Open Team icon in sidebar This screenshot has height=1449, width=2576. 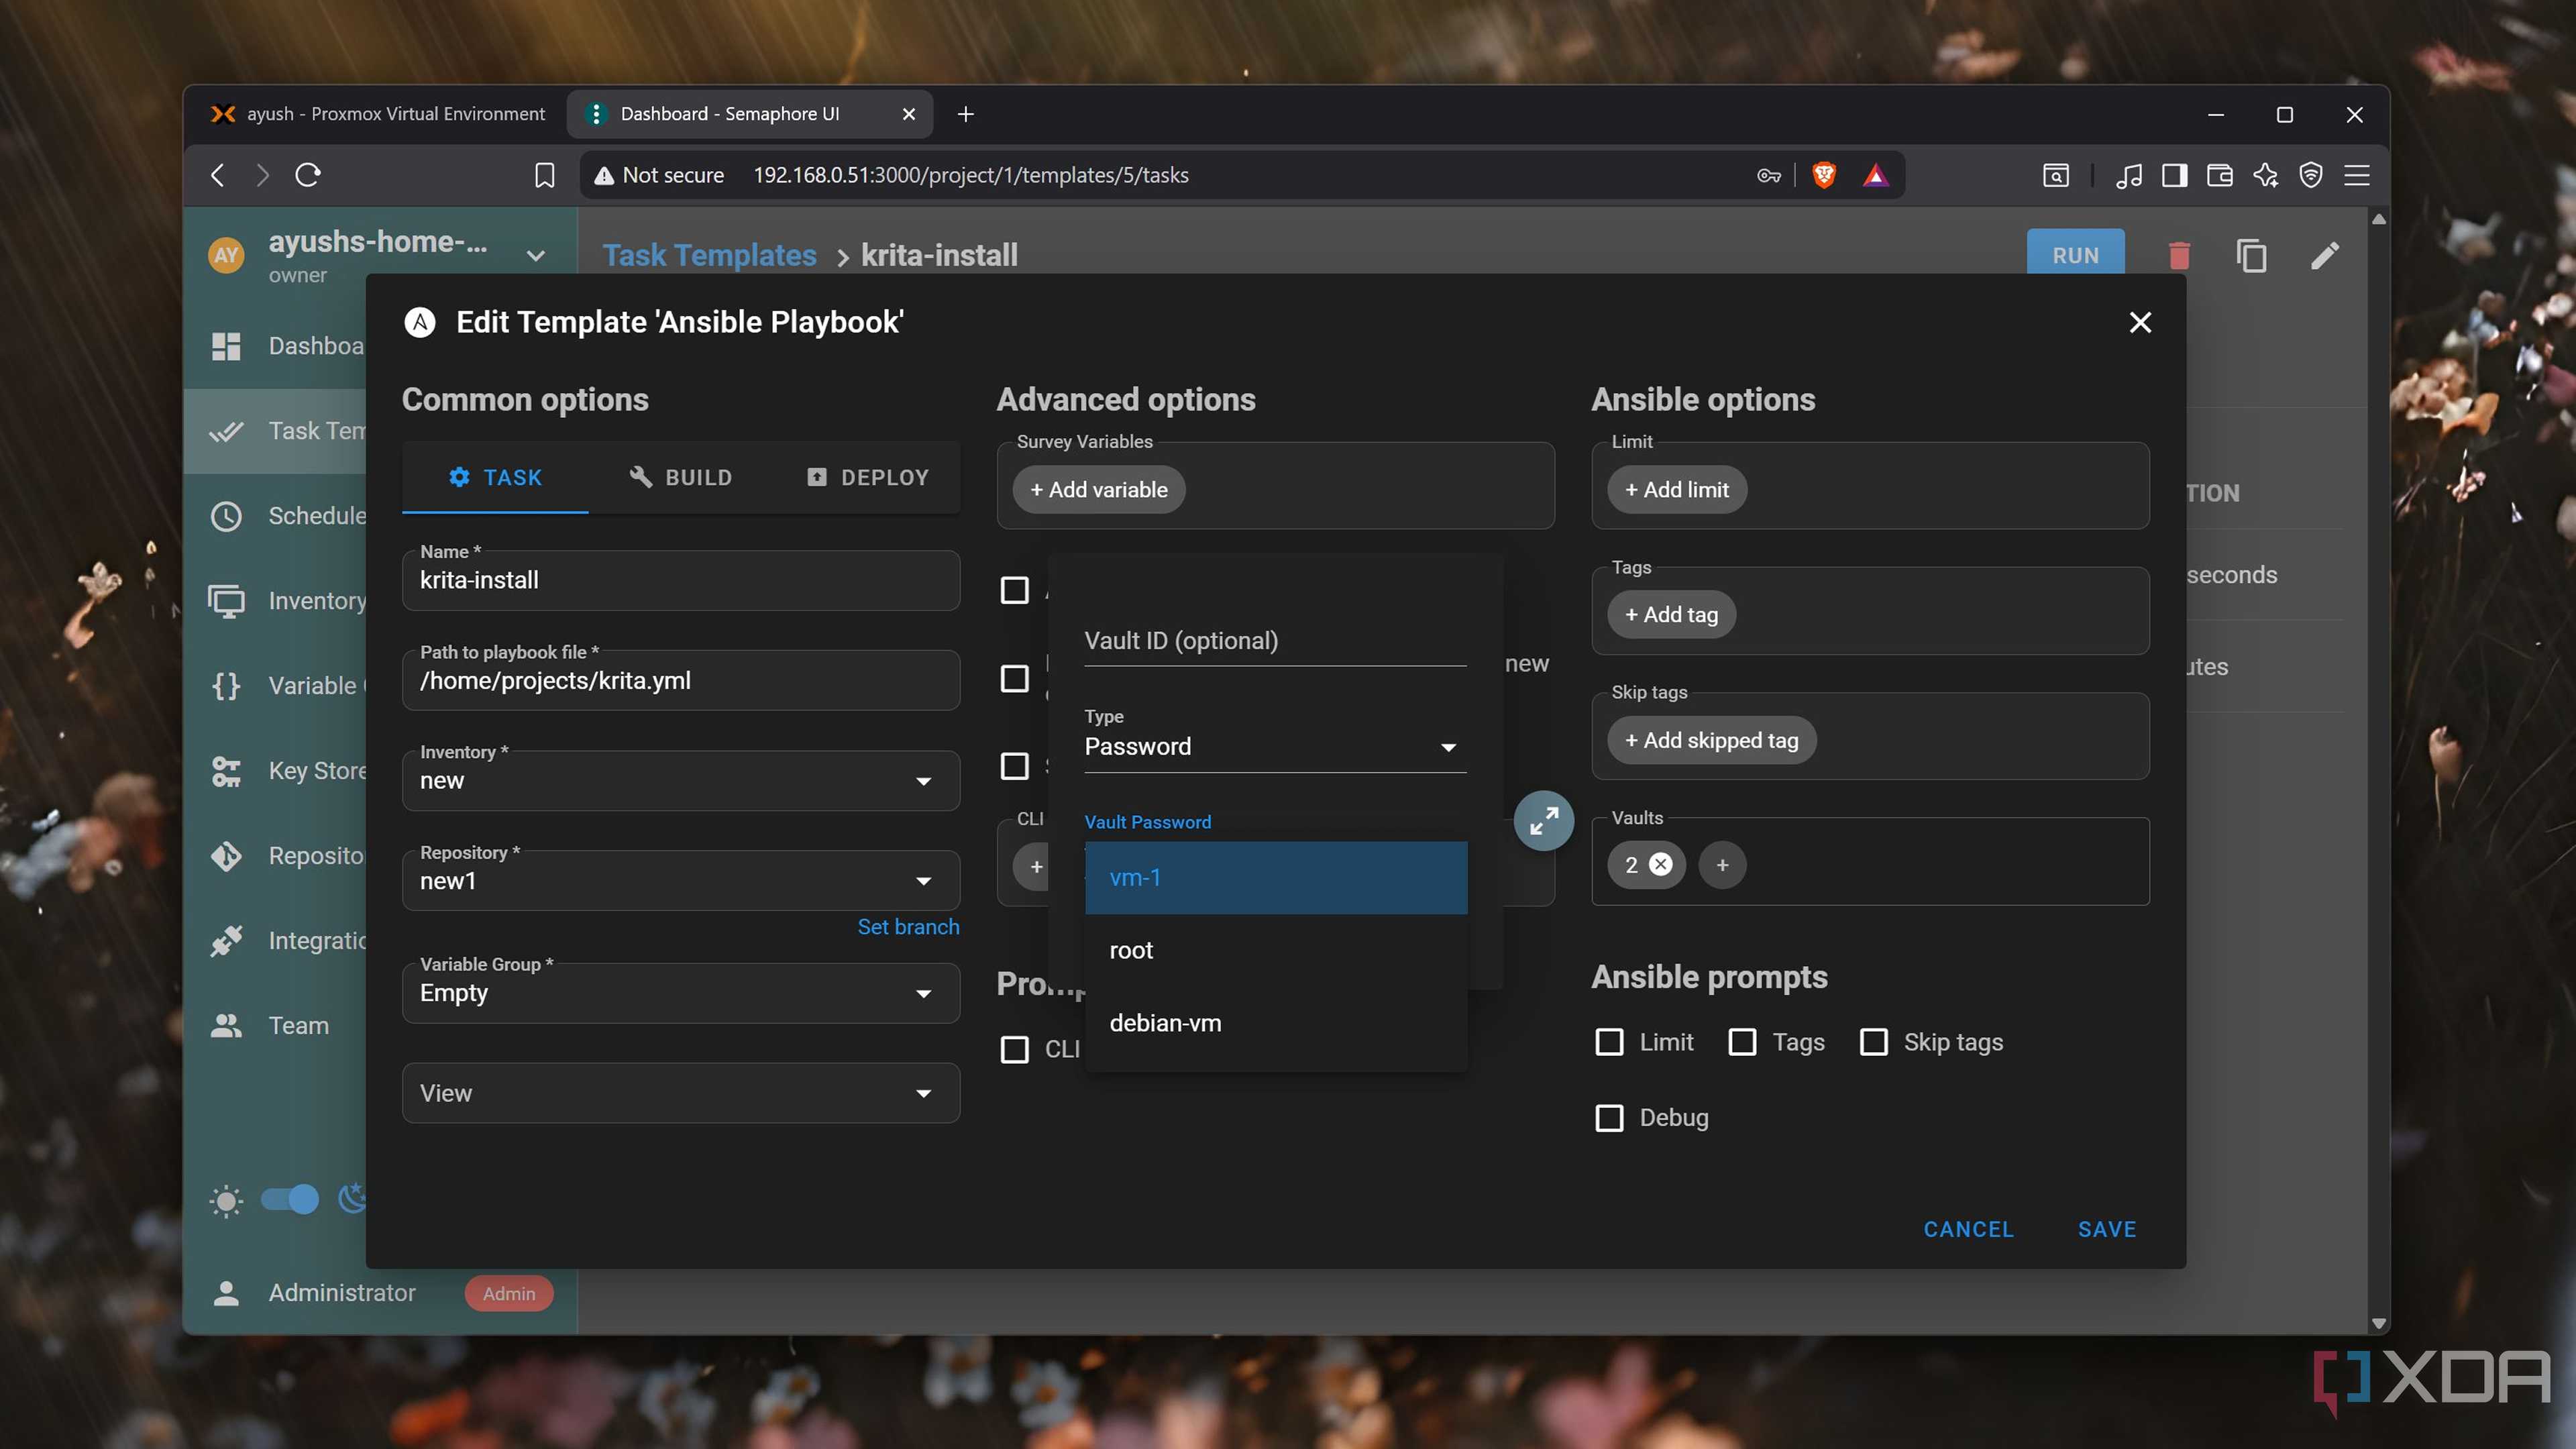click(x=227, y=1026)
